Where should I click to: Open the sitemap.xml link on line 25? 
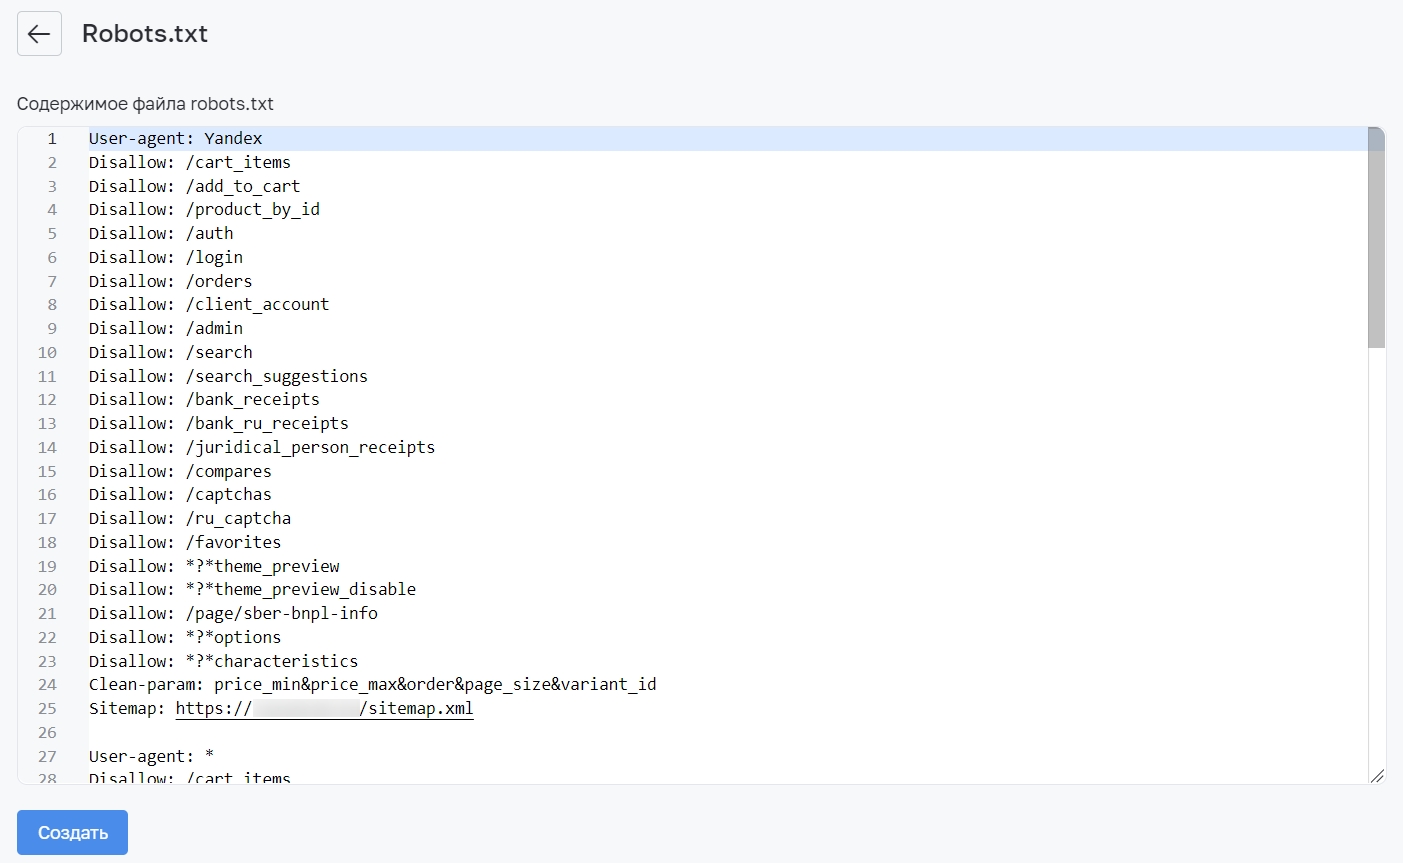point(324,708)
